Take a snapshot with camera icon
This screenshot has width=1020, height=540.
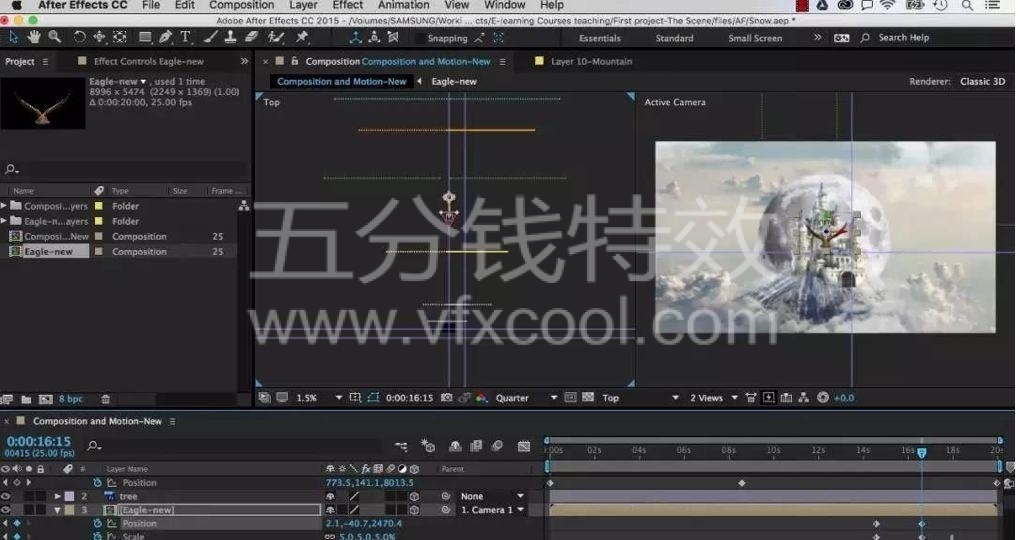pos(446,398)
